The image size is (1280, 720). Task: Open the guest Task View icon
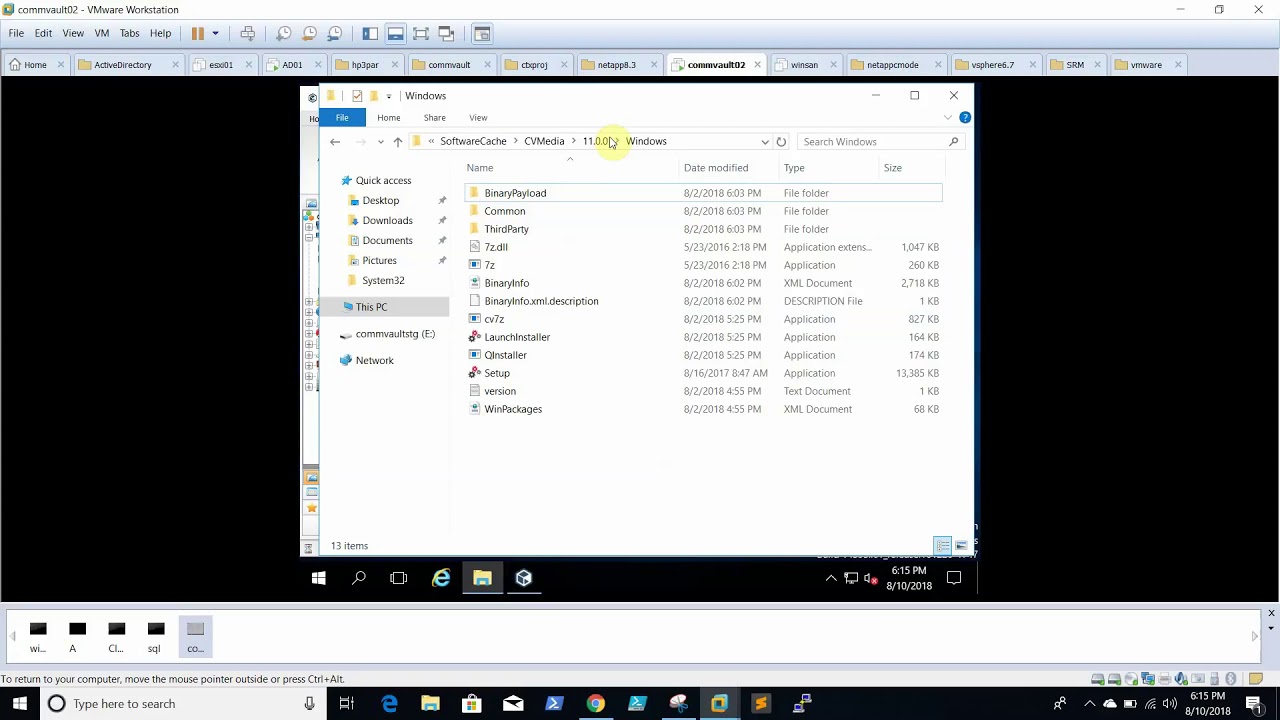coord(398,578)
